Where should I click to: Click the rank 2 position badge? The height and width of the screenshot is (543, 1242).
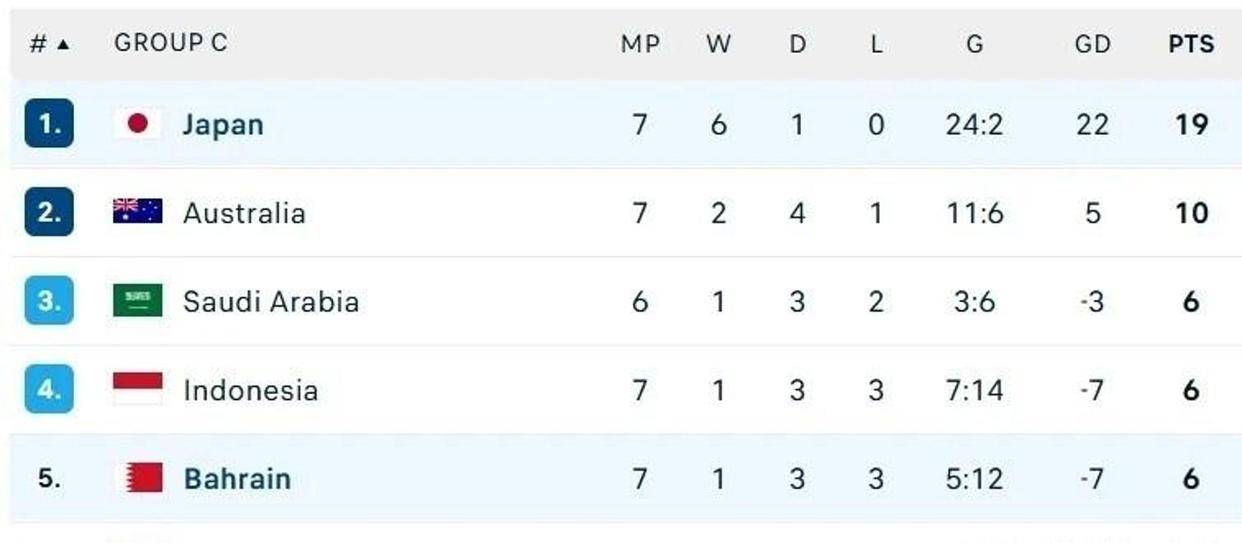[49, 212]
